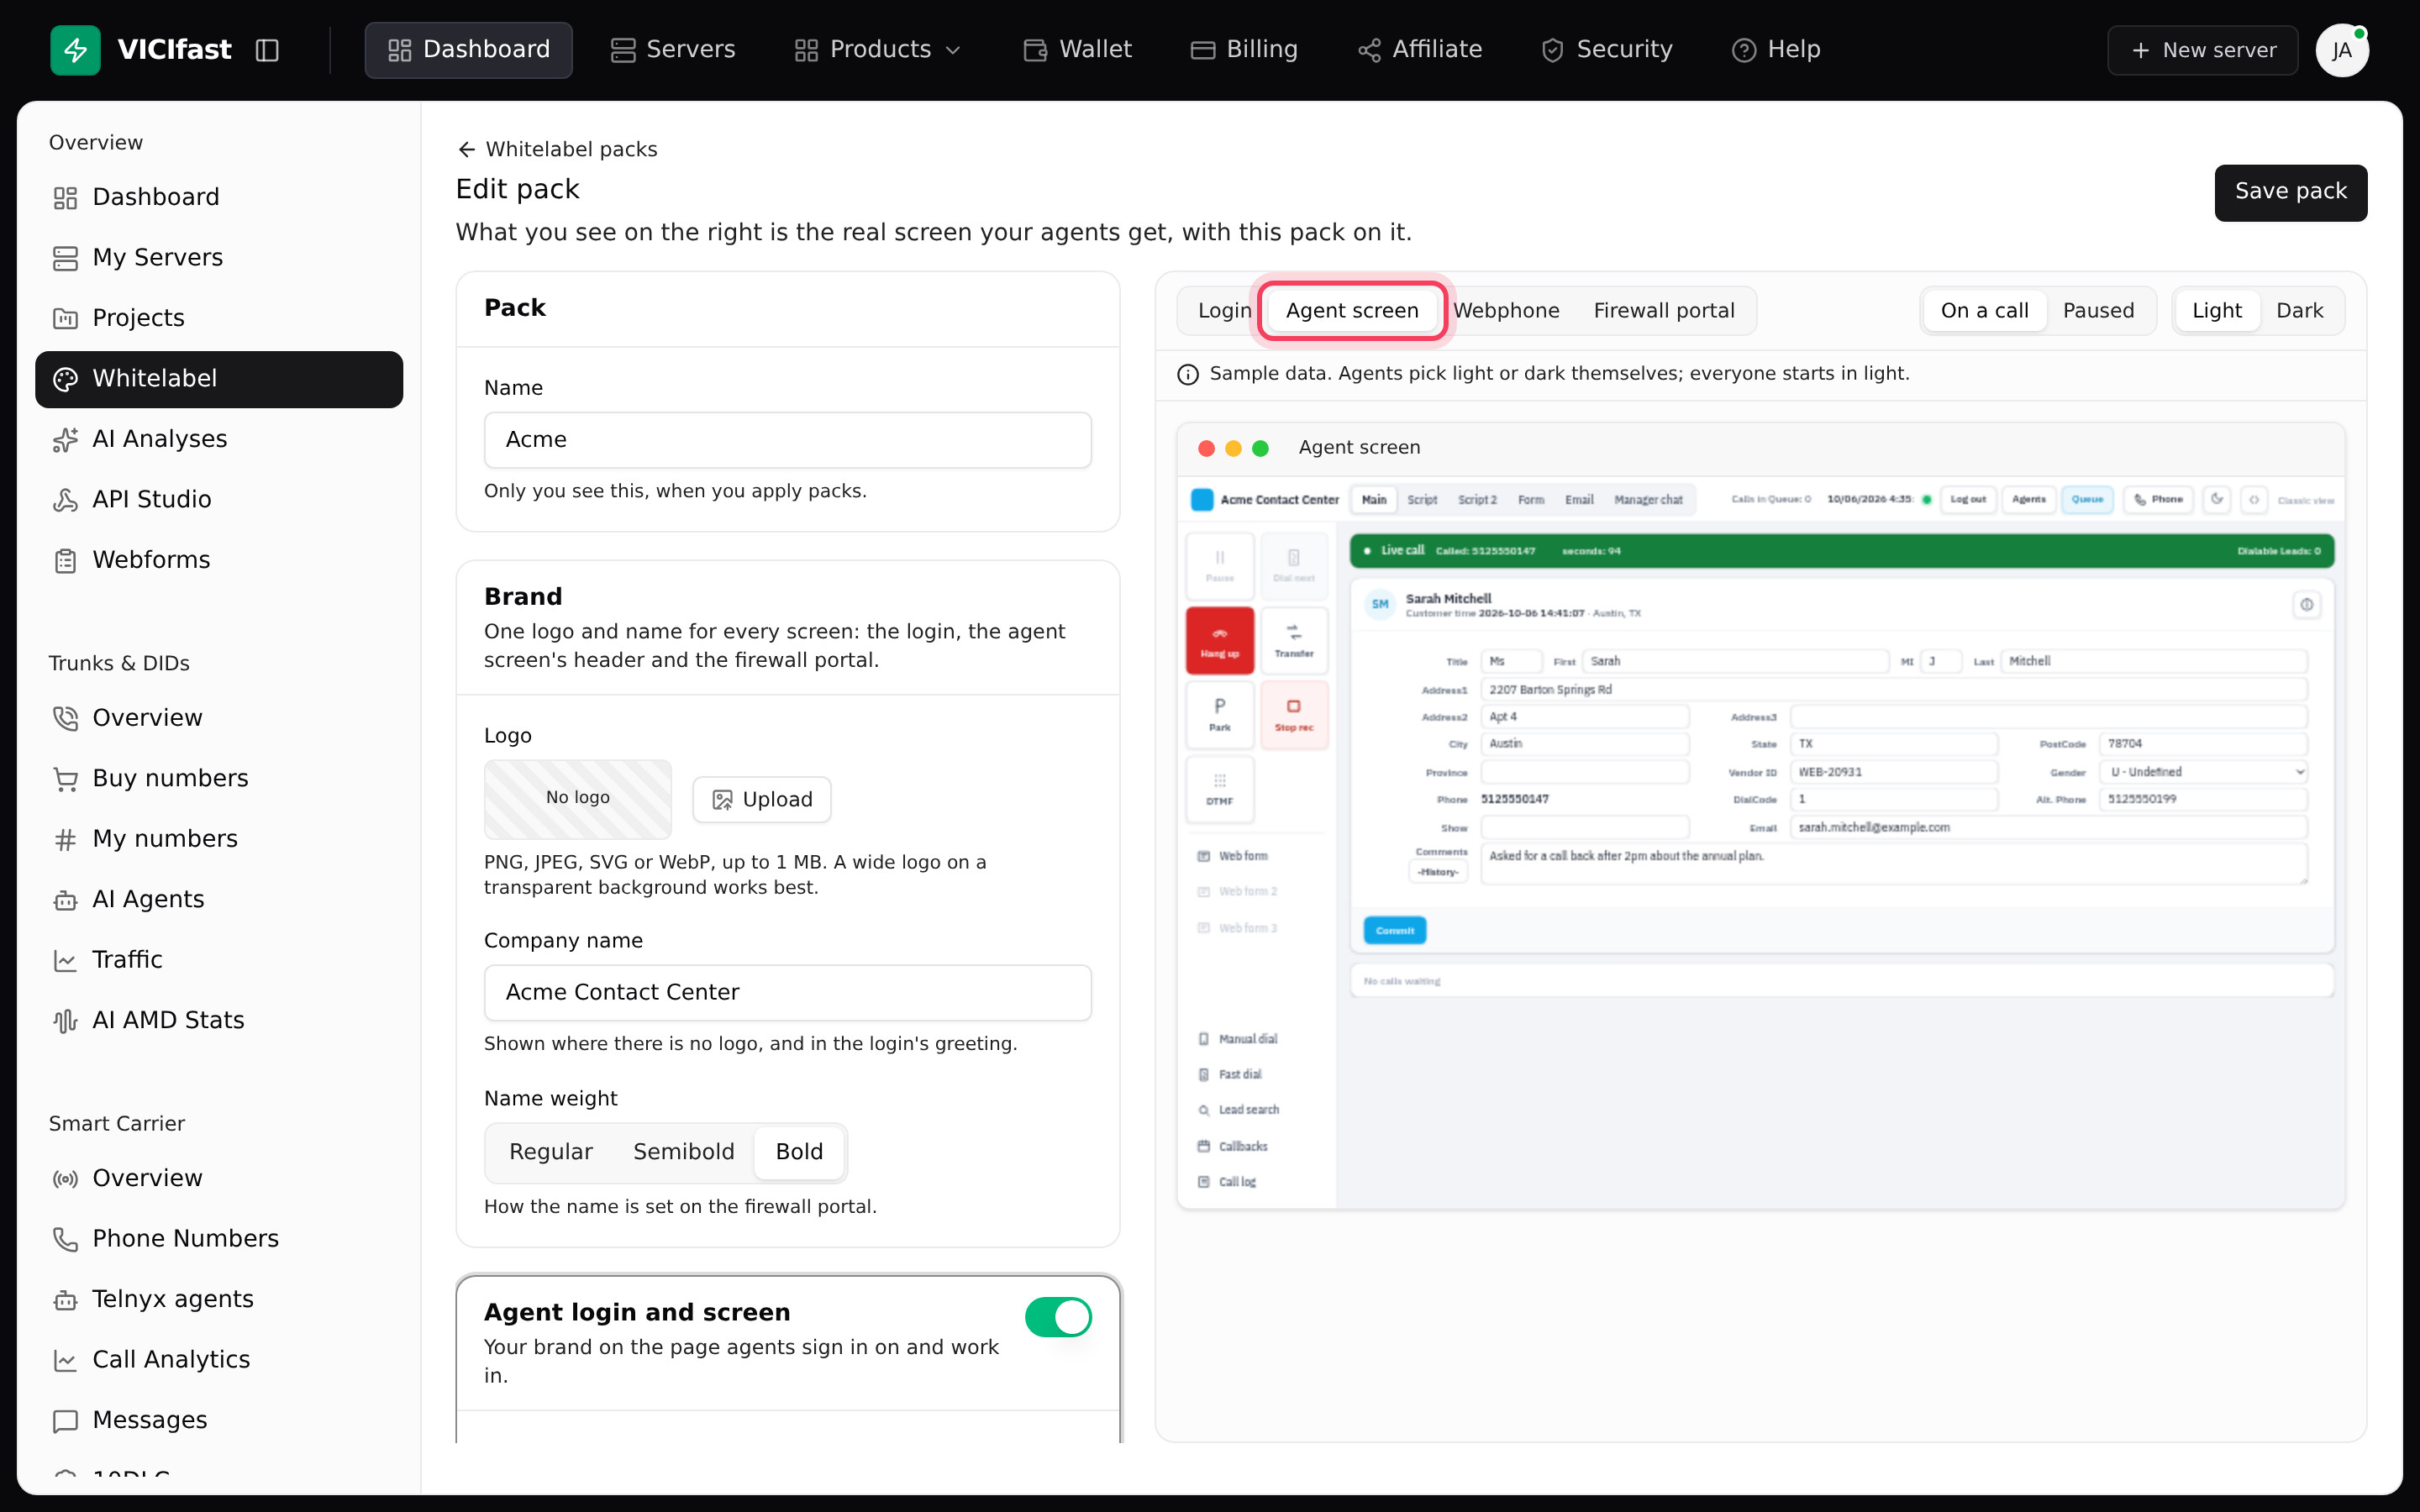Image resolution: width=2420 pixels, height=1512 pixels.
Task: Open AI AMD Stats page
Action: coord(219,1020)
